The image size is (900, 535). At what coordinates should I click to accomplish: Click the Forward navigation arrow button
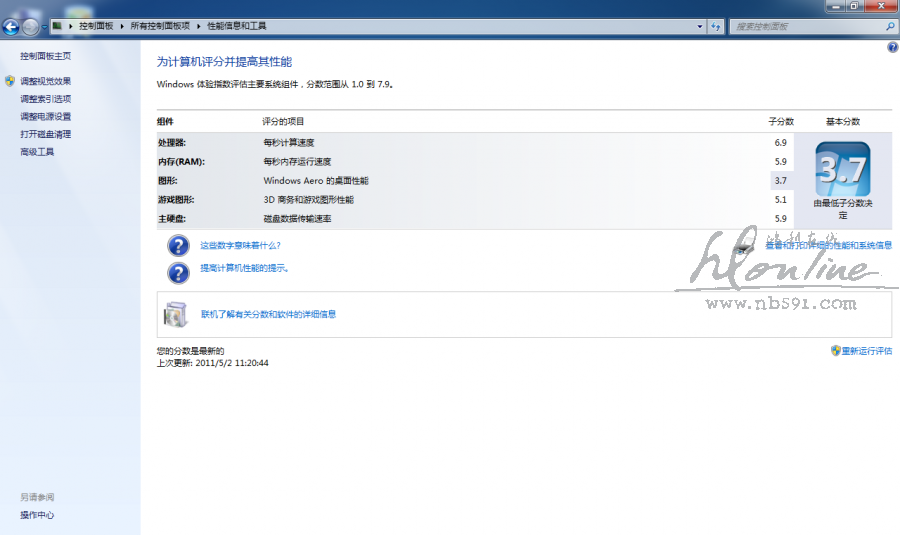click(x=31, y=27)
